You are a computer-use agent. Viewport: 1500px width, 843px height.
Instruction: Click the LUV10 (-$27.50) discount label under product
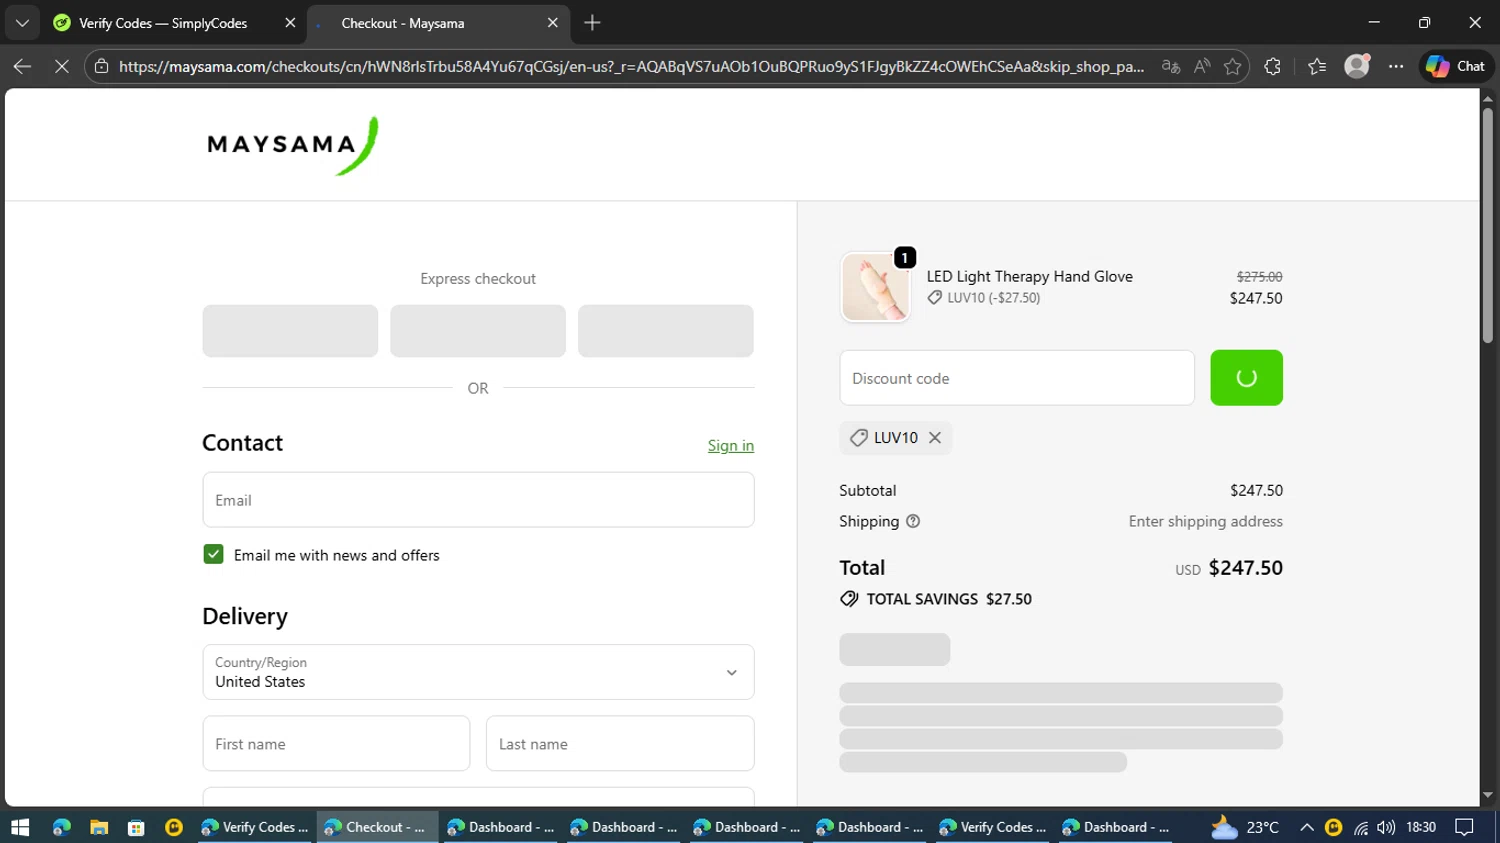984,298
